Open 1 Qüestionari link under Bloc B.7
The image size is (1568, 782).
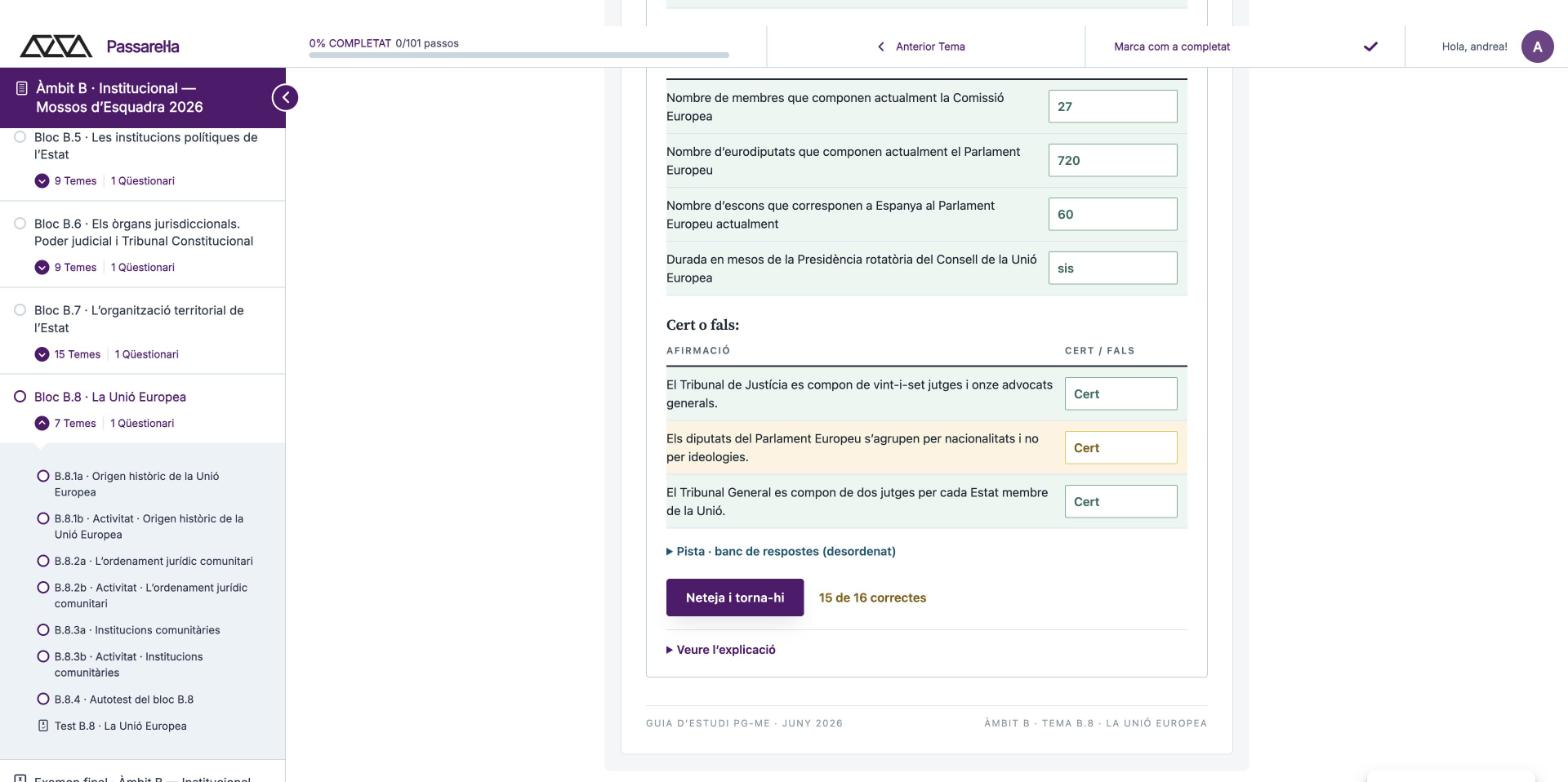[x=147, y=354]
